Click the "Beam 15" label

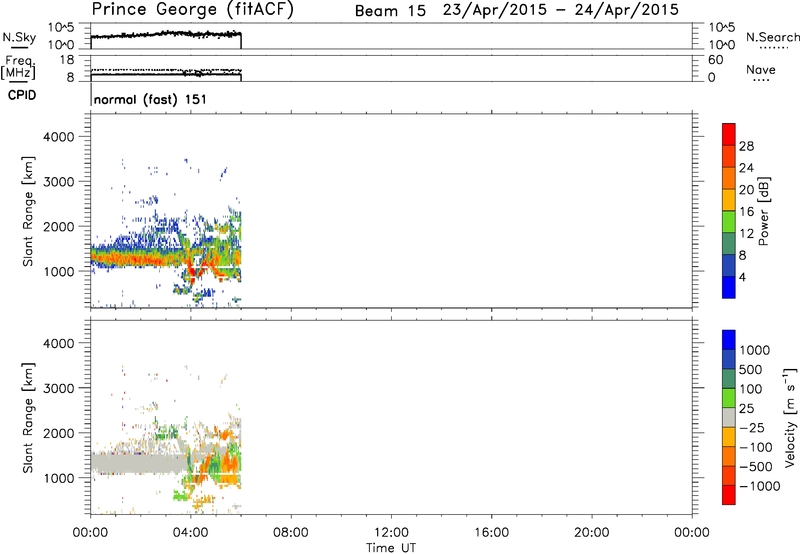click(x=390, y=11)
